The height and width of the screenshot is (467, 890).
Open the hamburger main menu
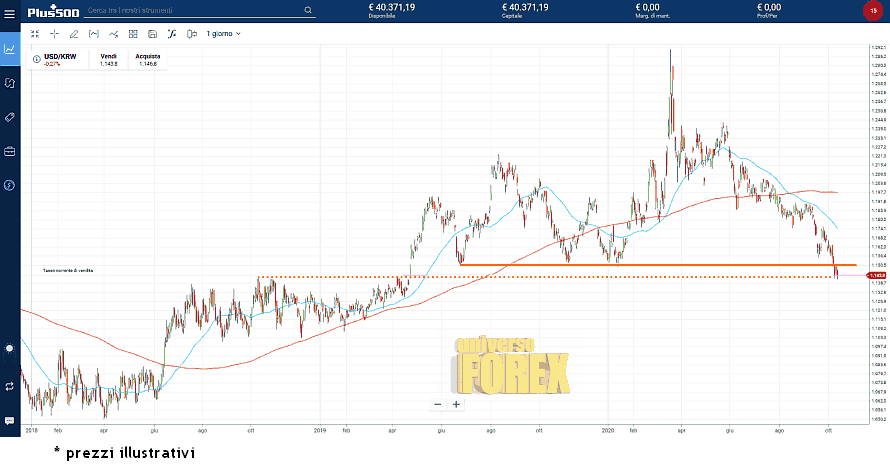(x=9, y=11)
